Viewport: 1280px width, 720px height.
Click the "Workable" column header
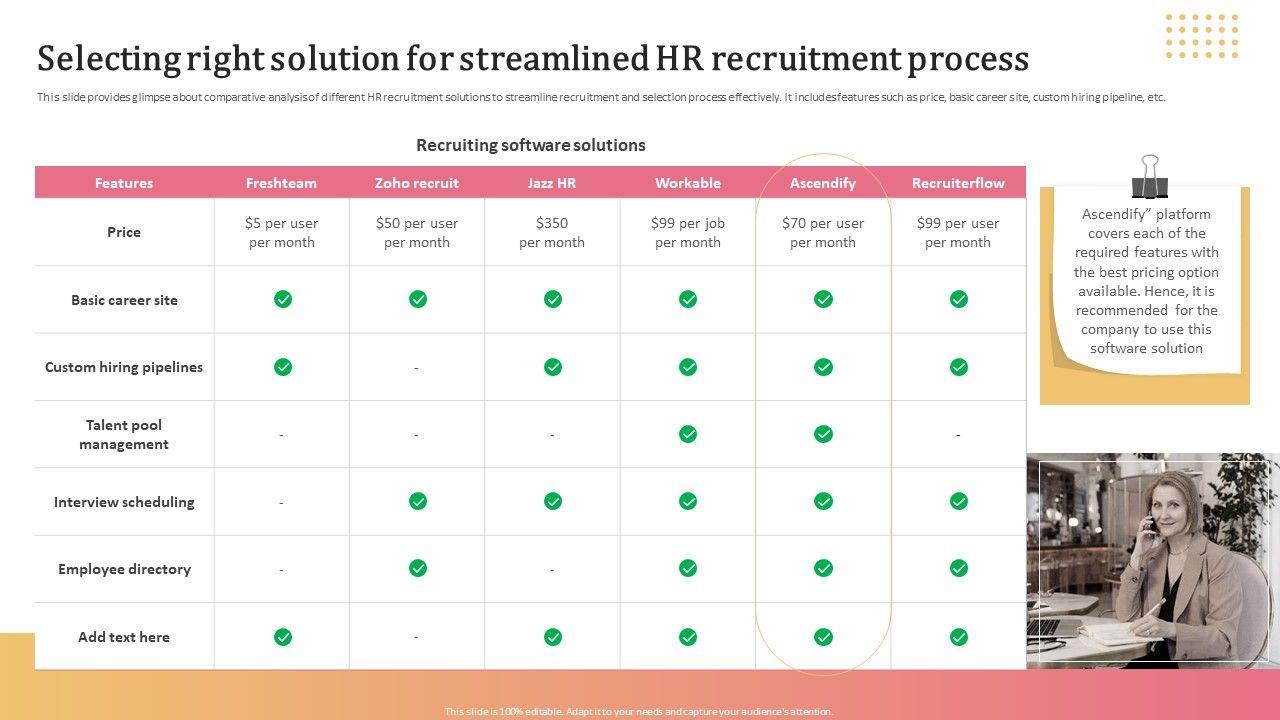click(x=688, y=183)
